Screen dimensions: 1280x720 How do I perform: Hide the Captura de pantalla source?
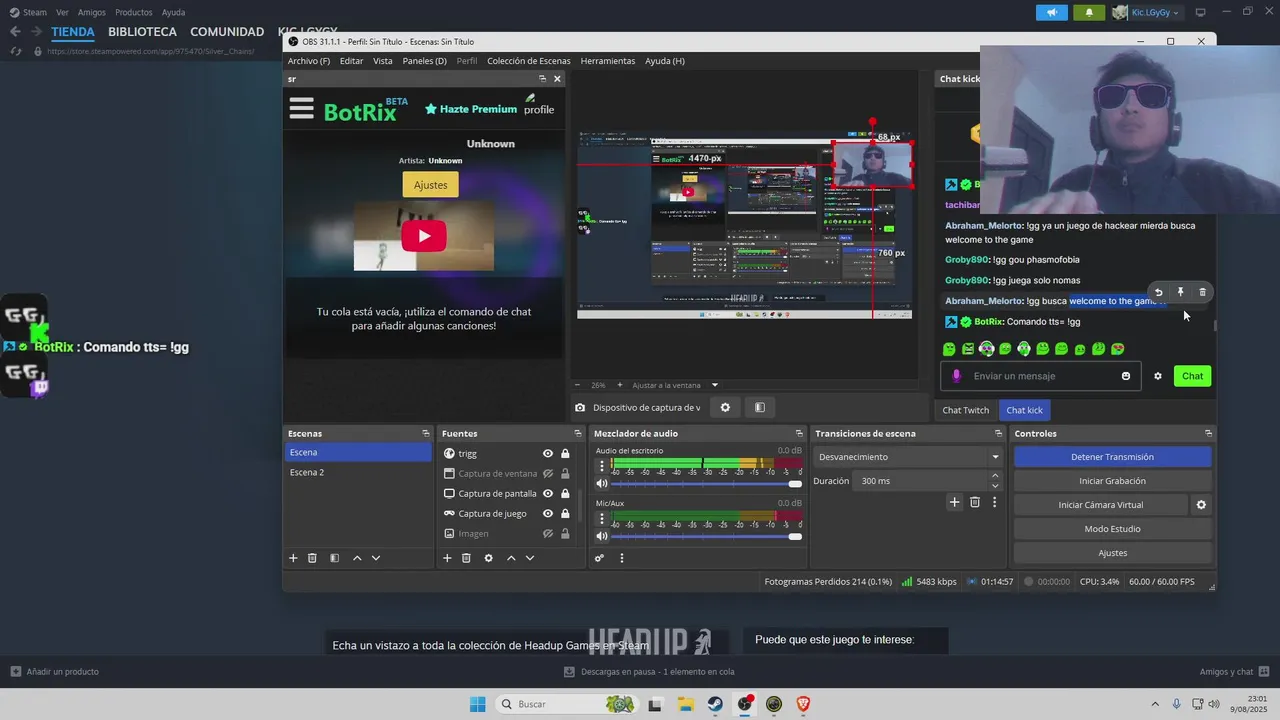click(548, 494)
